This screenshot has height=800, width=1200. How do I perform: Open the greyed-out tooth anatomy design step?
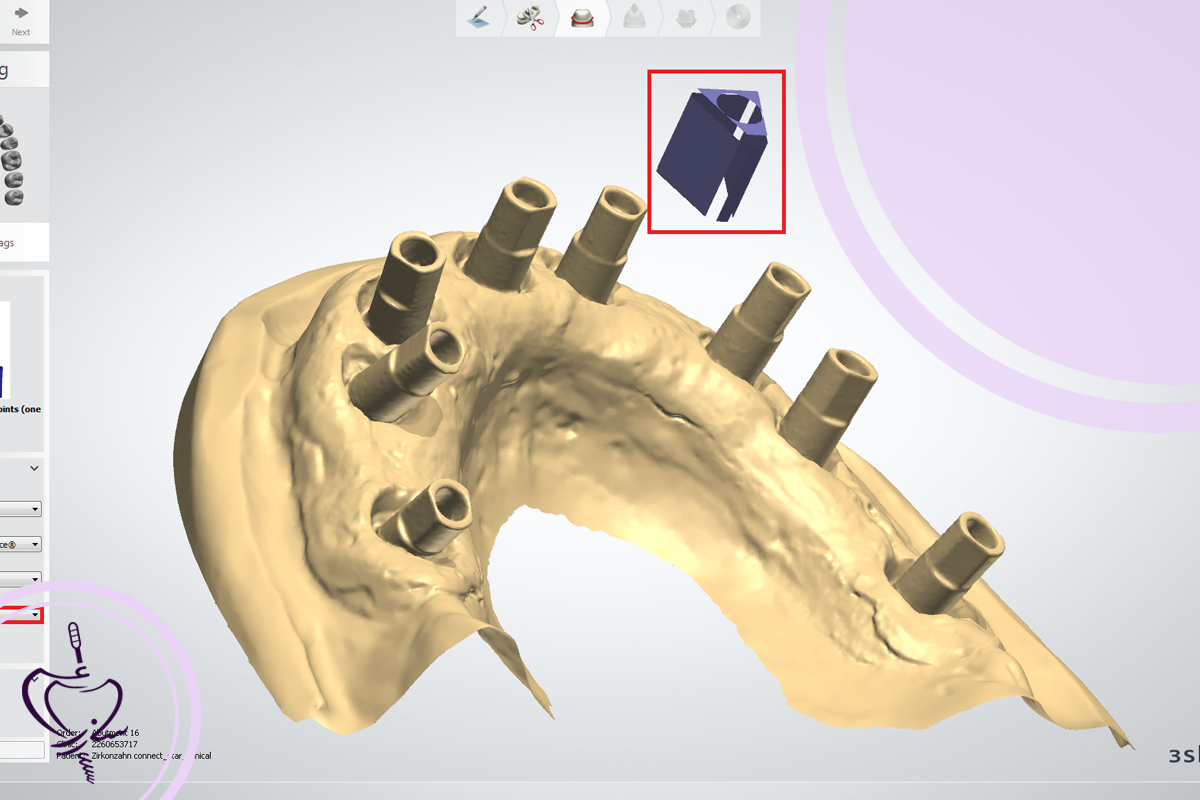coord(686,17)
